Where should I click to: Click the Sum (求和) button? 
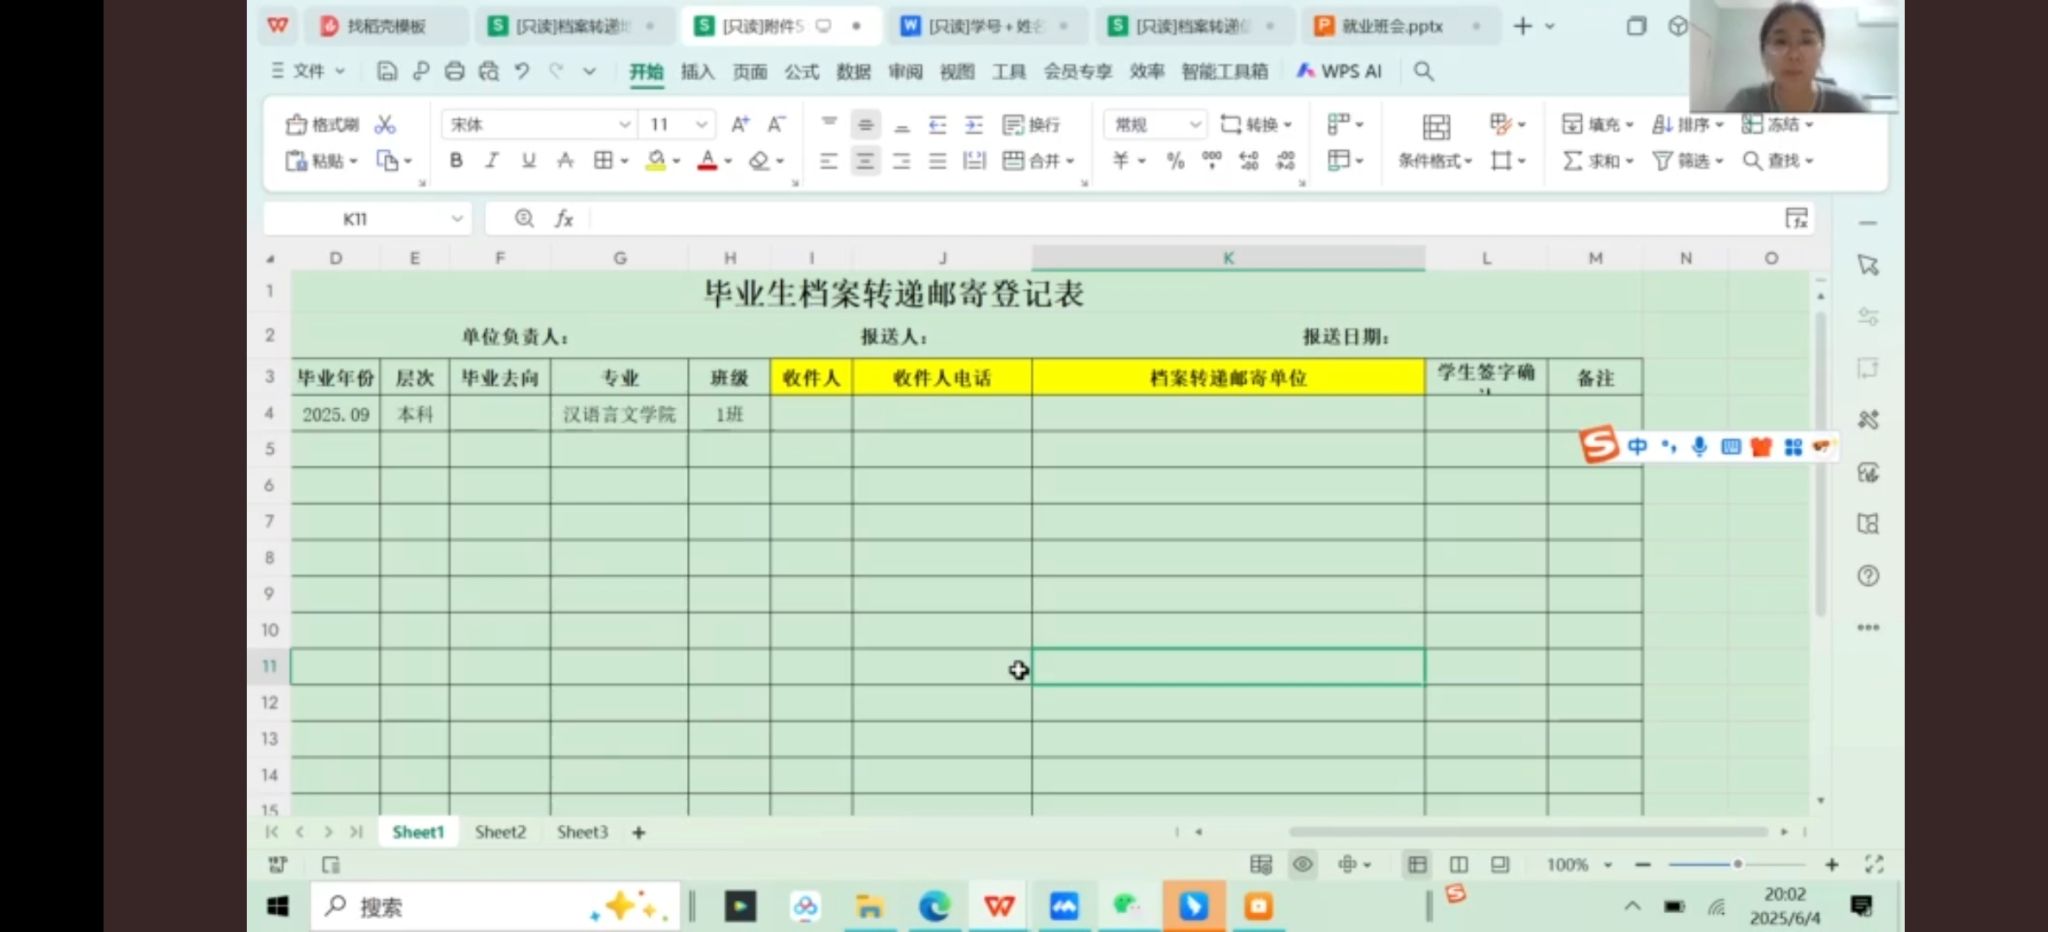tap(1596, 161)
